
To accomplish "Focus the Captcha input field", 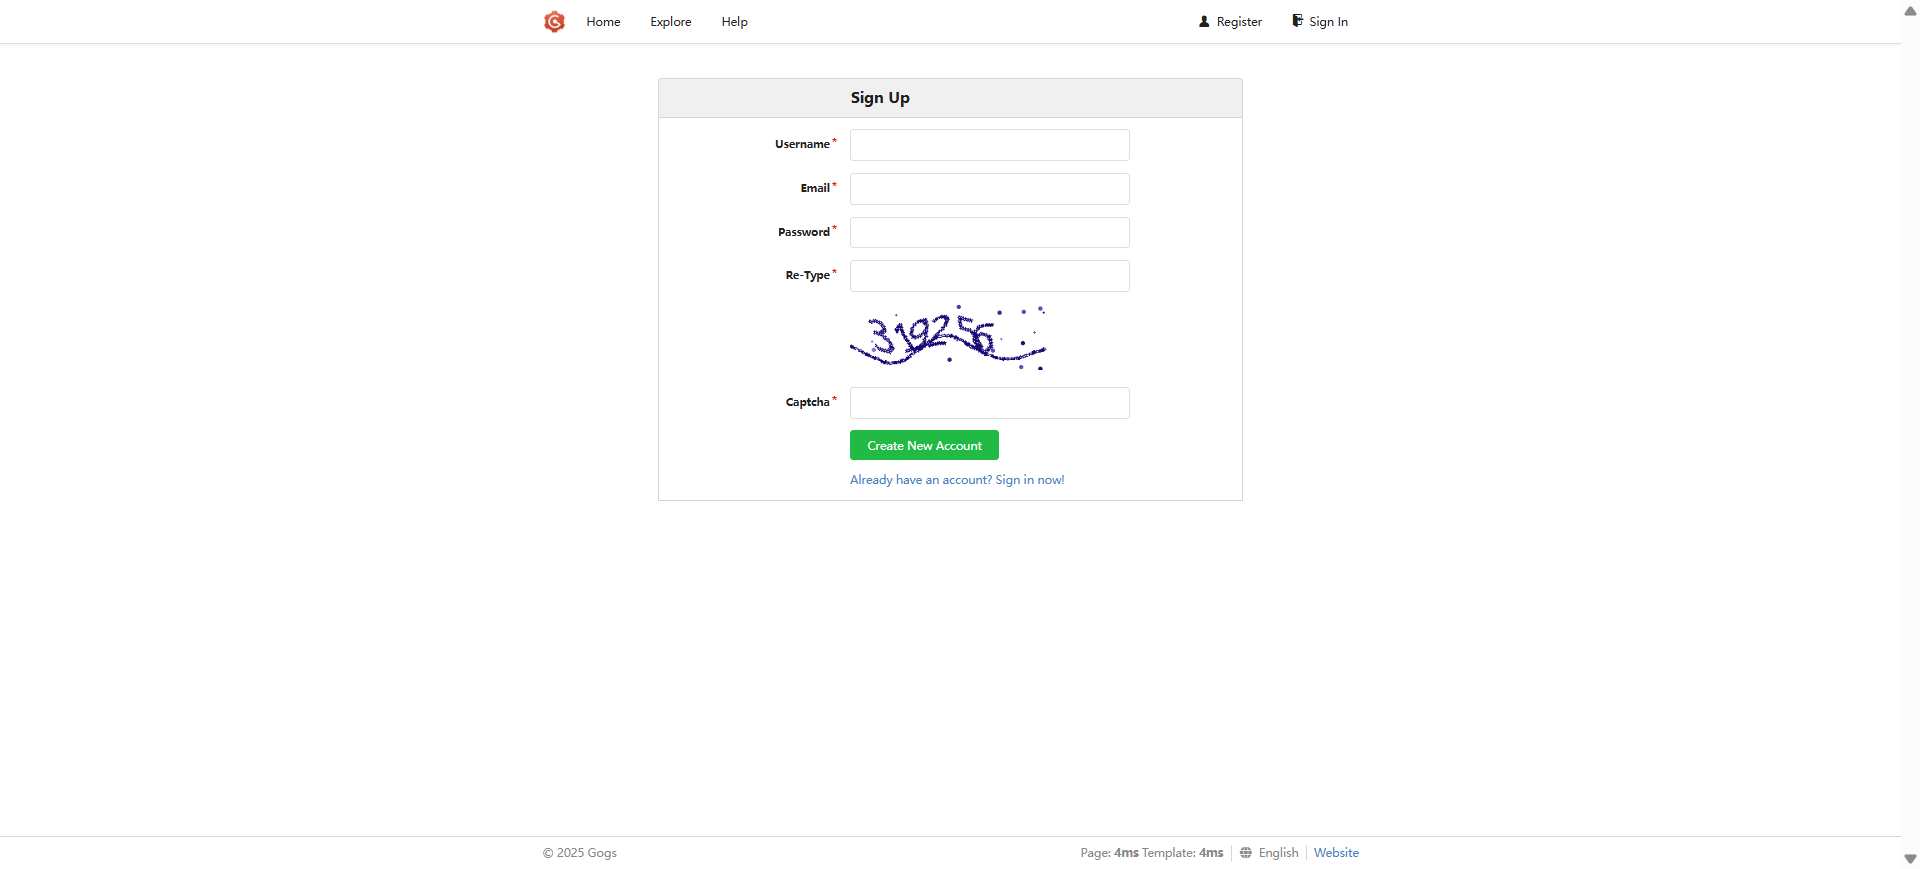I will 990,403.
